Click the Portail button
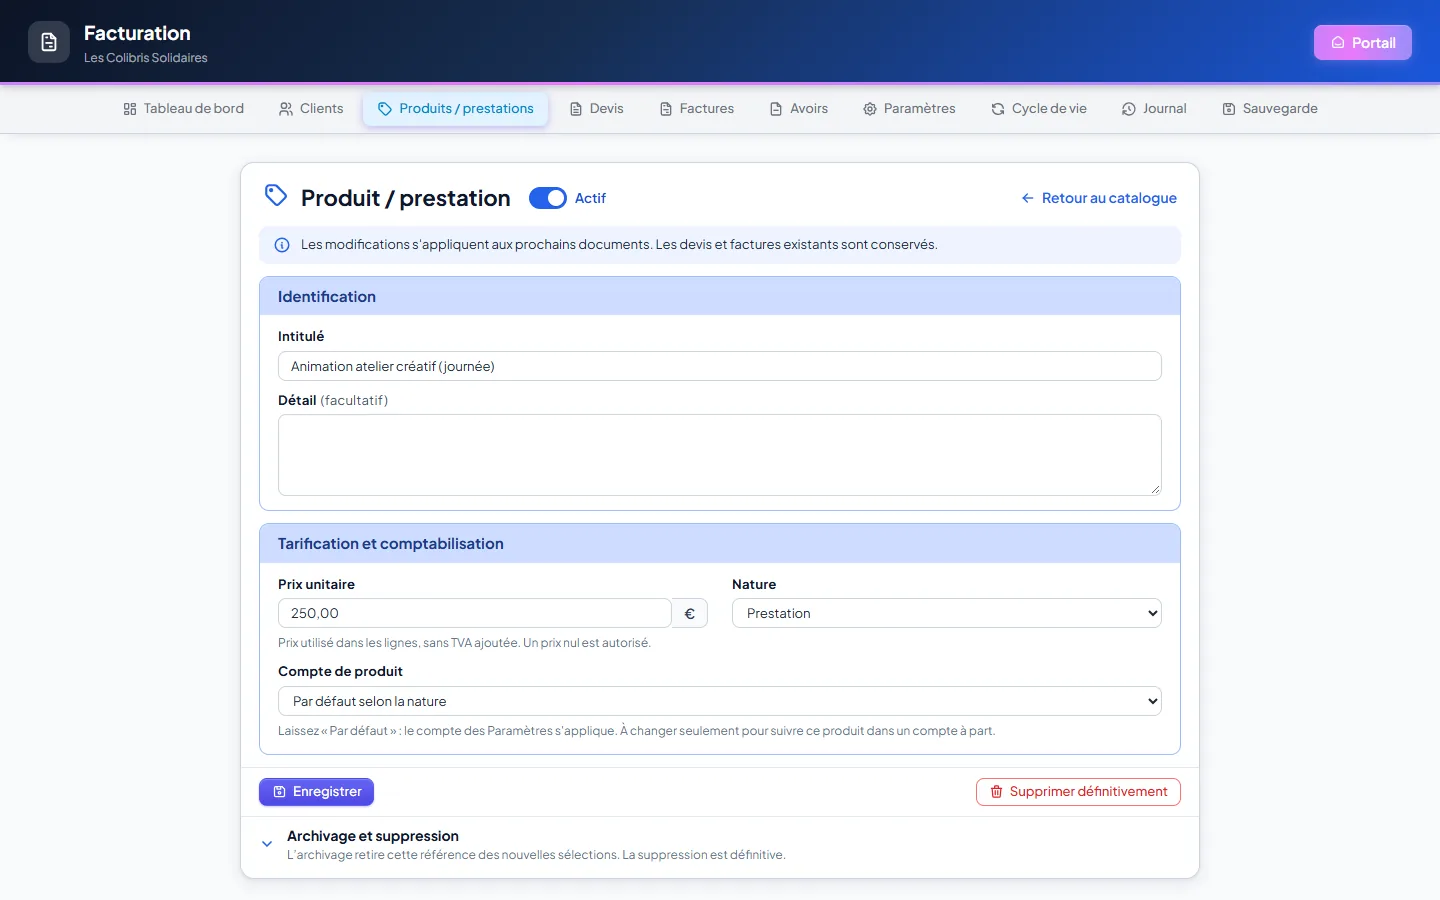The image size is (1440, 900). (1363, 42)
